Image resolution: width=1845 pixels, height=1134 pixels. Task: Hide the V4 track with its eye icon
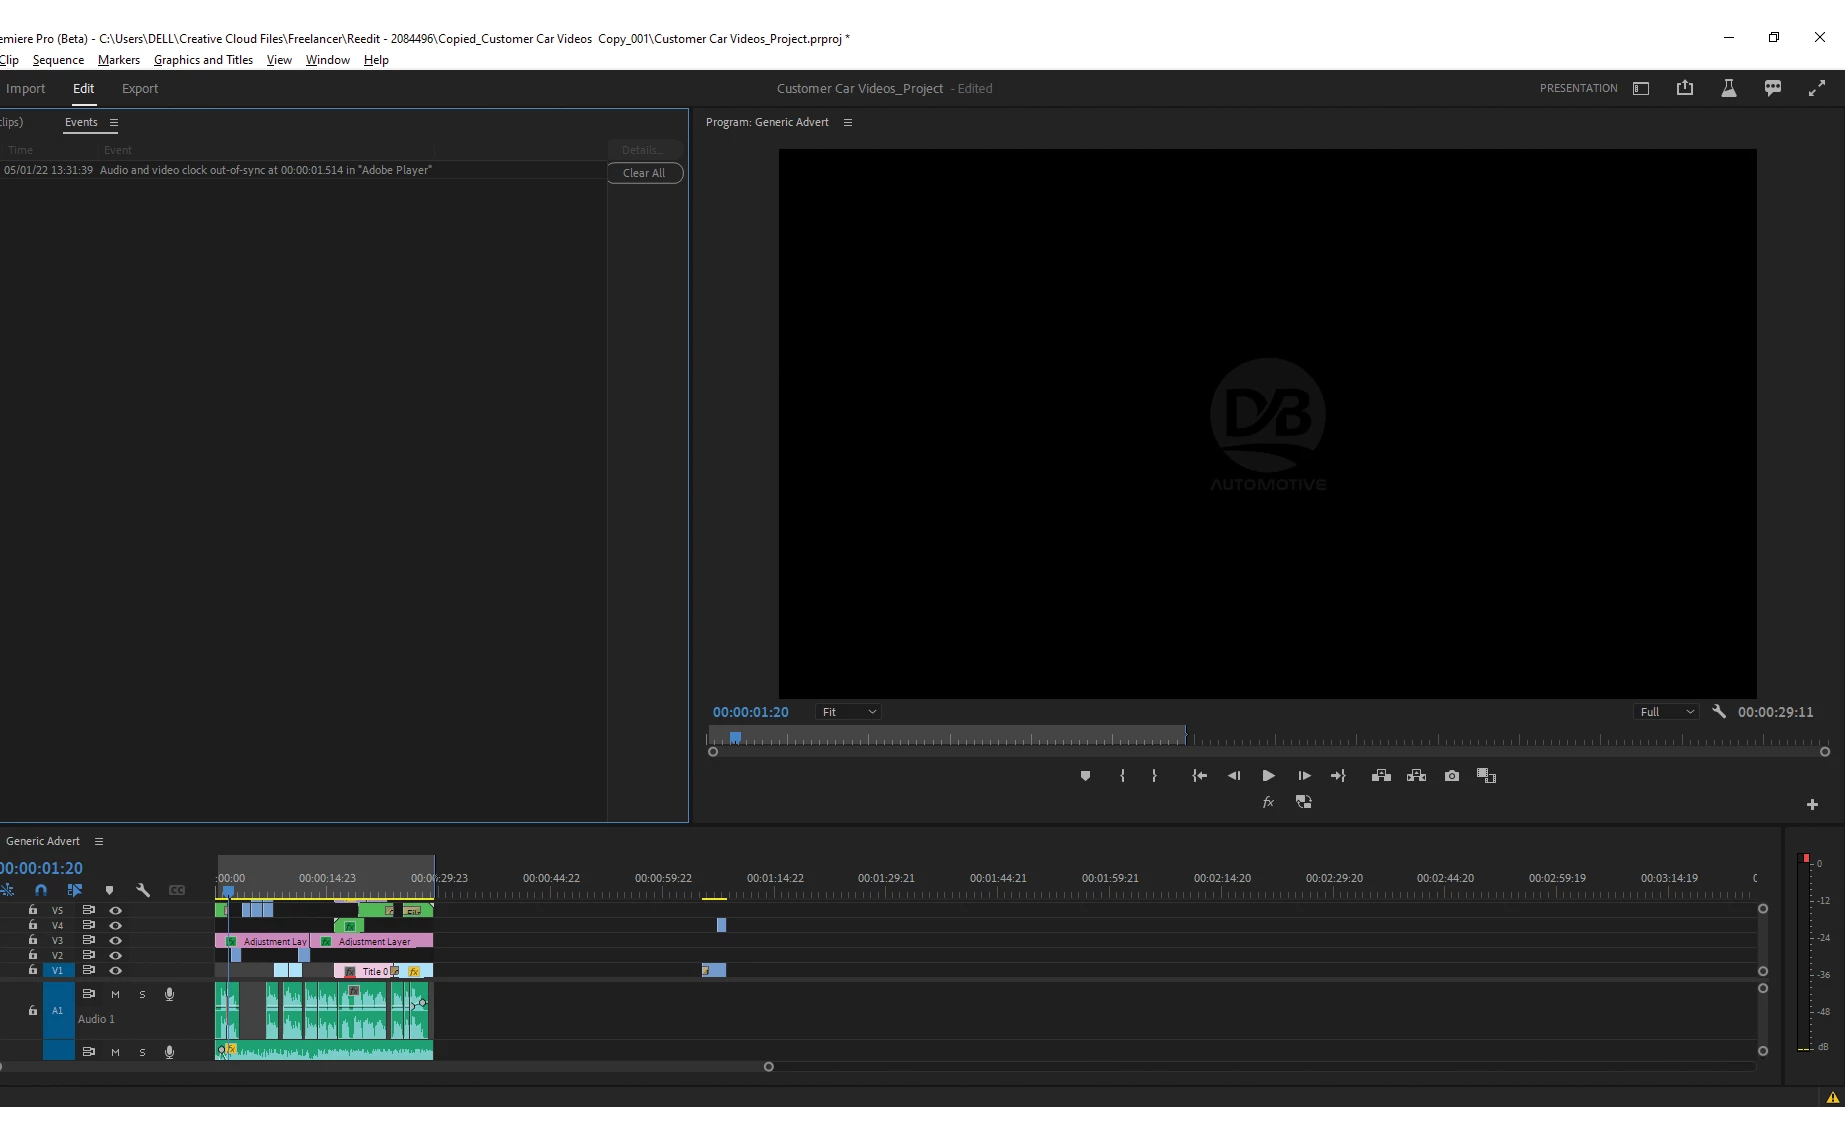click(115, 926)
